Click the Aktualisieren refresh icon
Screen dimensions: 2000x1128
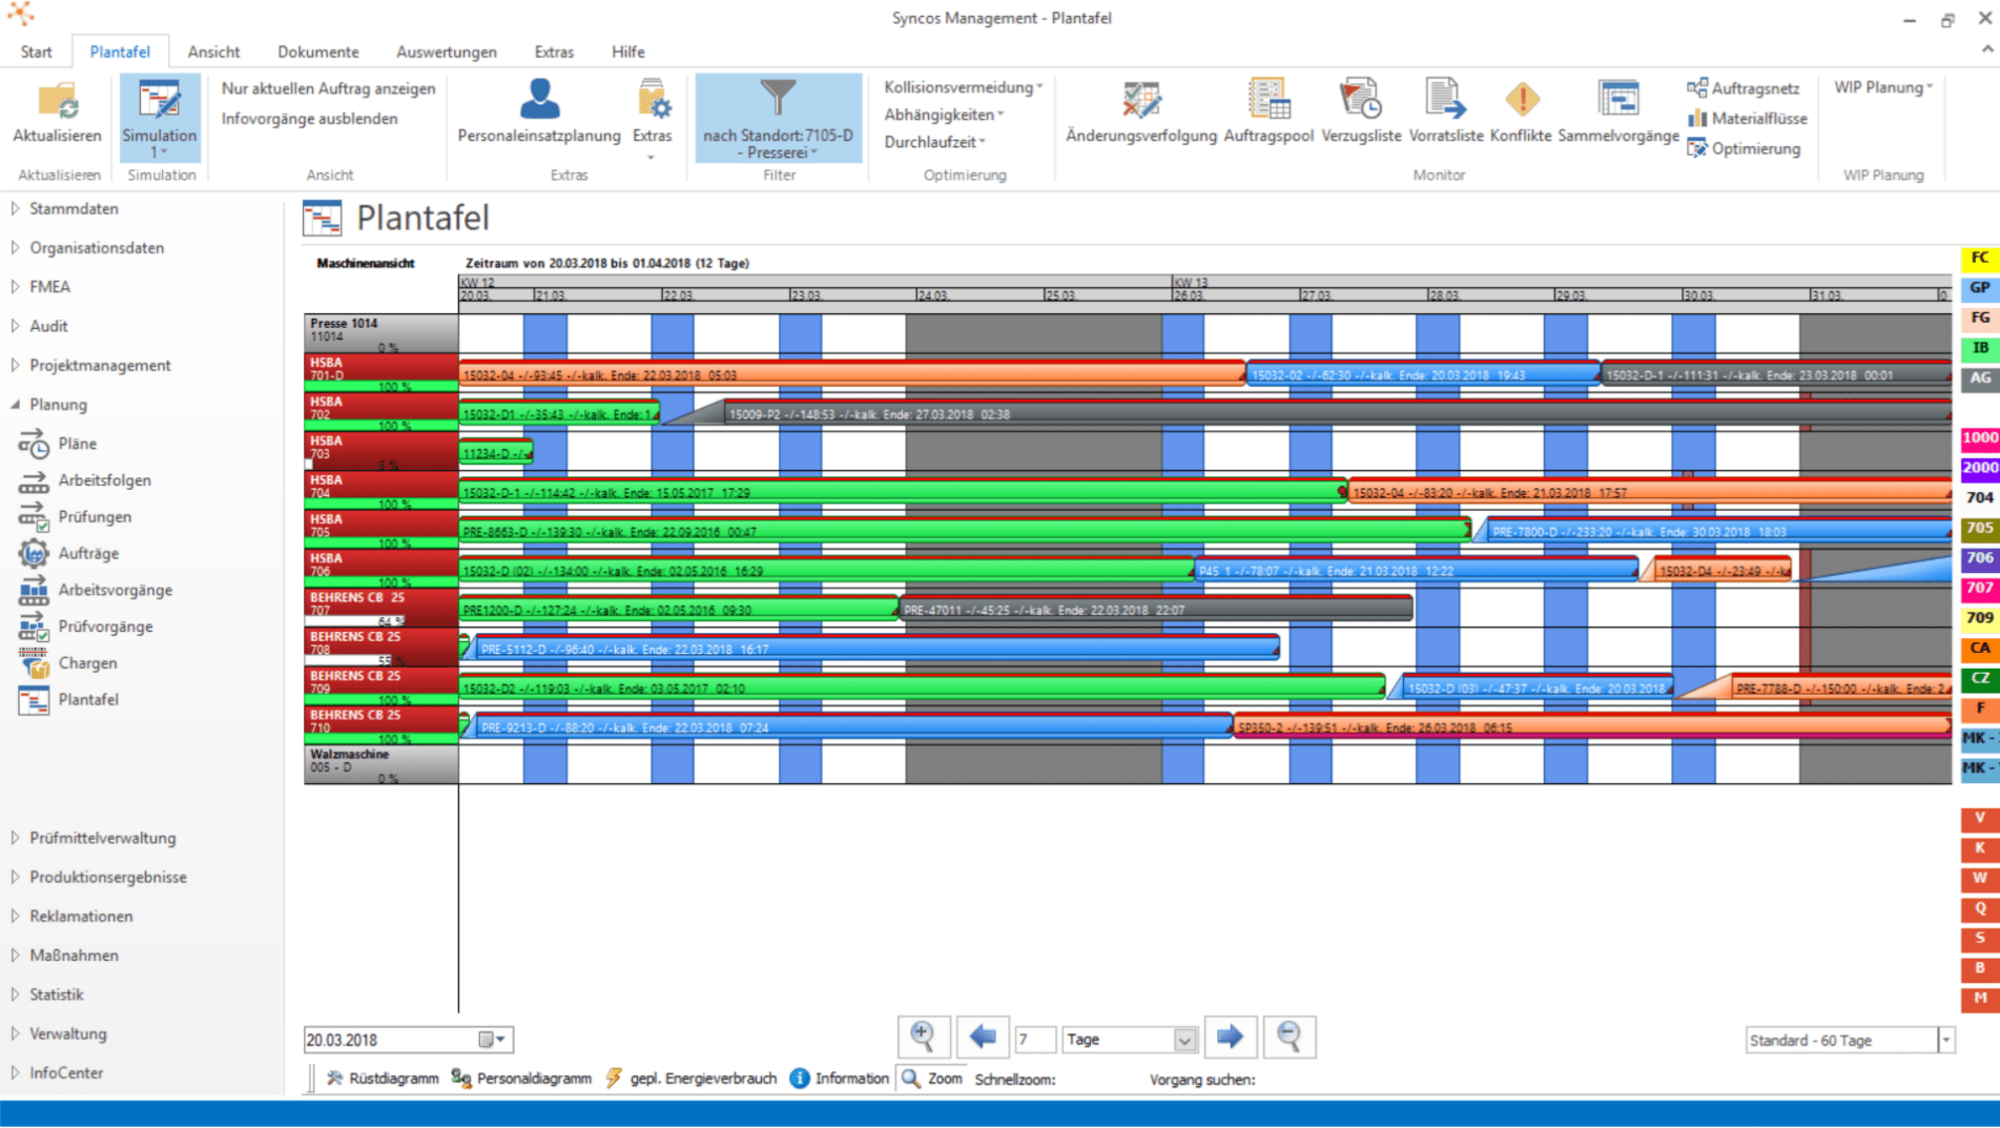57,101
